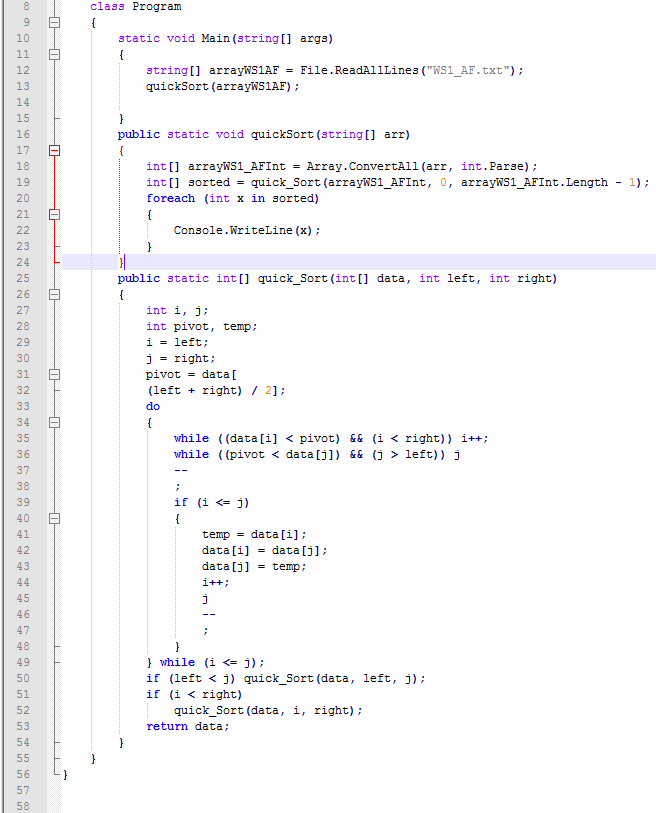Toggle the fold marker beside pivot = data[
The image size is (656, 813).
[x=54, y=374]
